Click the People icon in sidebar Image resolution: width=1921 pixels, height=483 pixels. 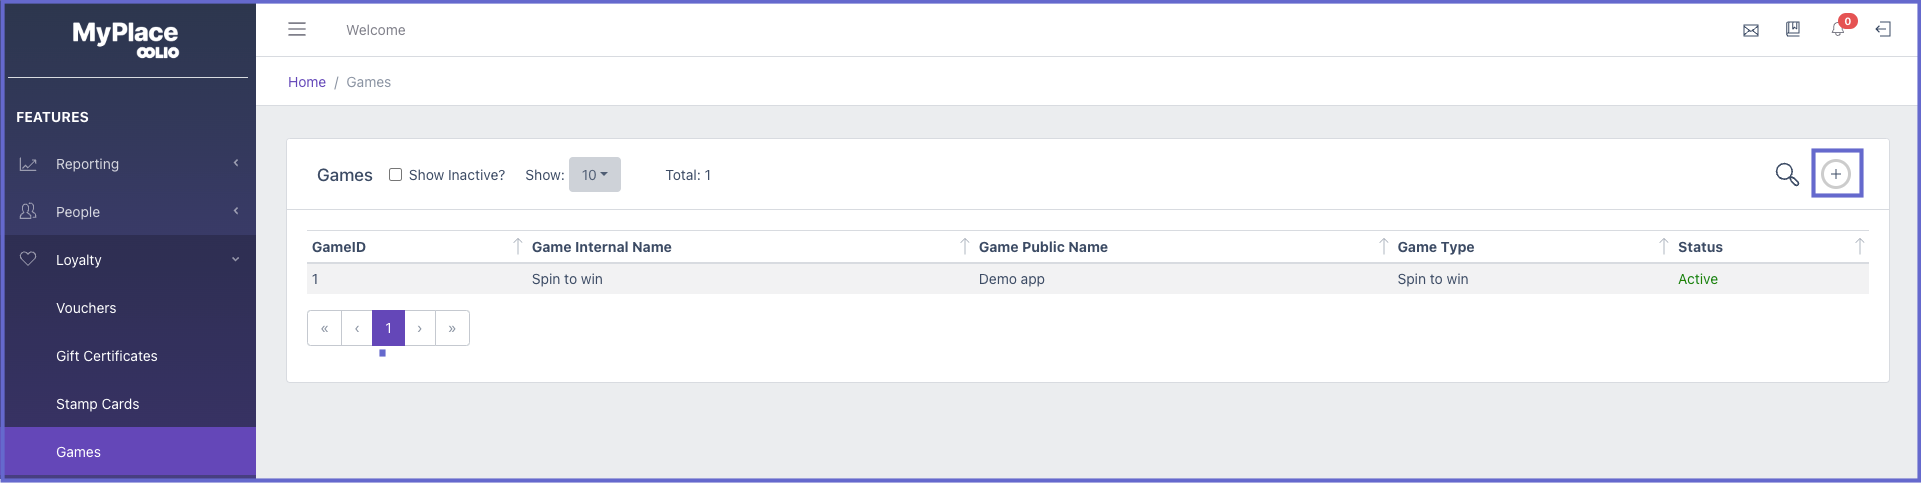point(28,211)
